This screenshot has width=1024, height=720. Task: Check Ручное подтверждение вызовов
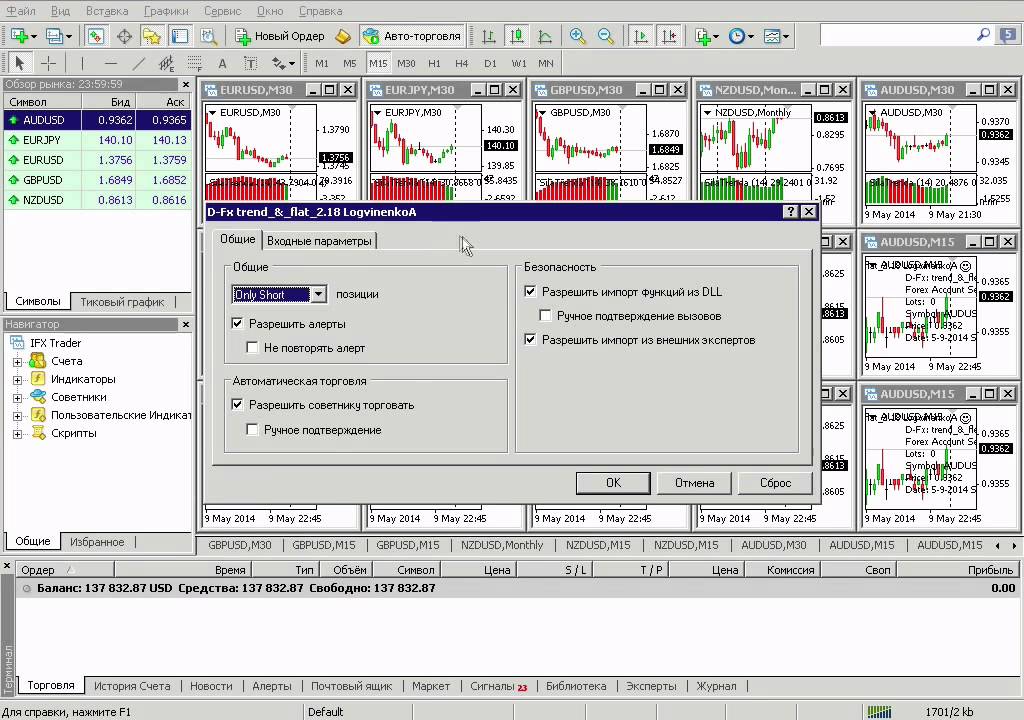coord(545,316)
